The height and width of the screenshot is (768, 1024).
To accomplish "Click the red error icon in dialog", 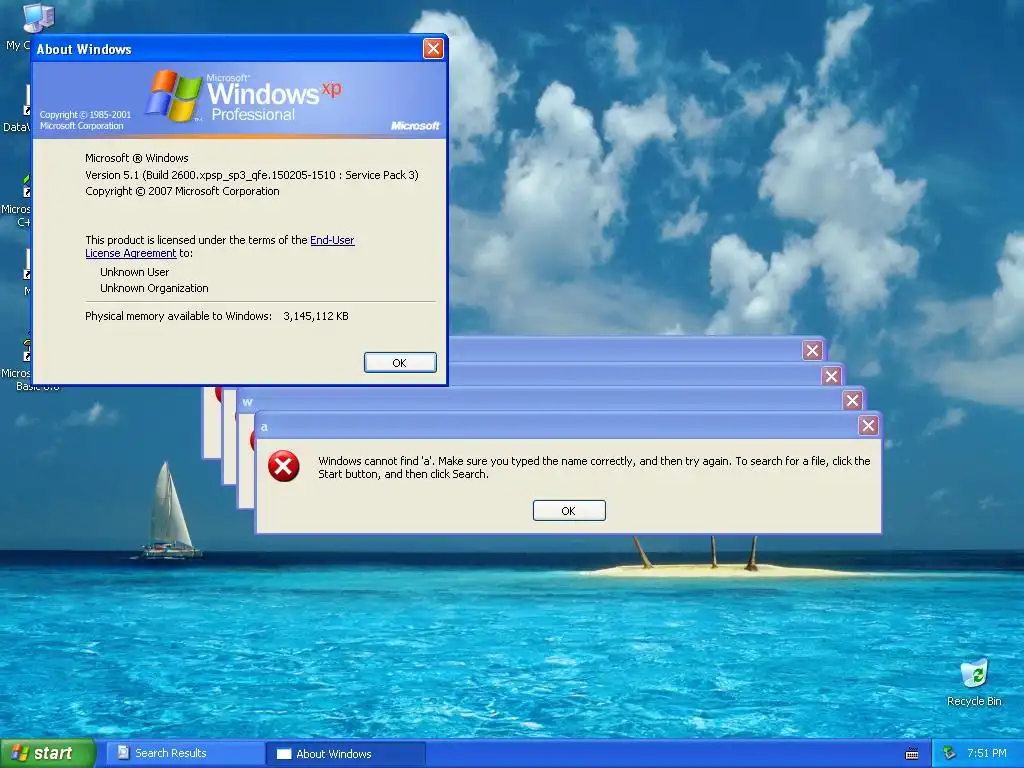I will 283,466.
